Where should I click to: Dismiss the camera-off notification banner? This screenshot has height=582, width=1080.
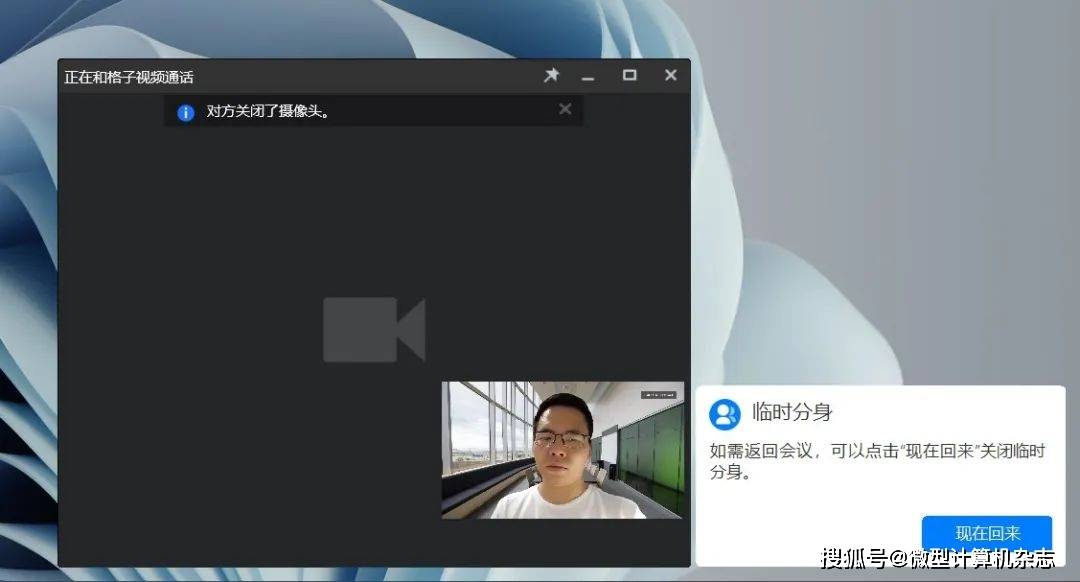565,109
